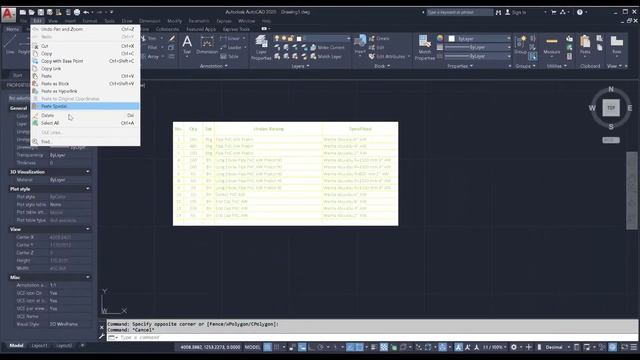Viewport: 640px width, 360px height.
Task: Expand the Block panel flyout
Action: [x=382, y=66]
